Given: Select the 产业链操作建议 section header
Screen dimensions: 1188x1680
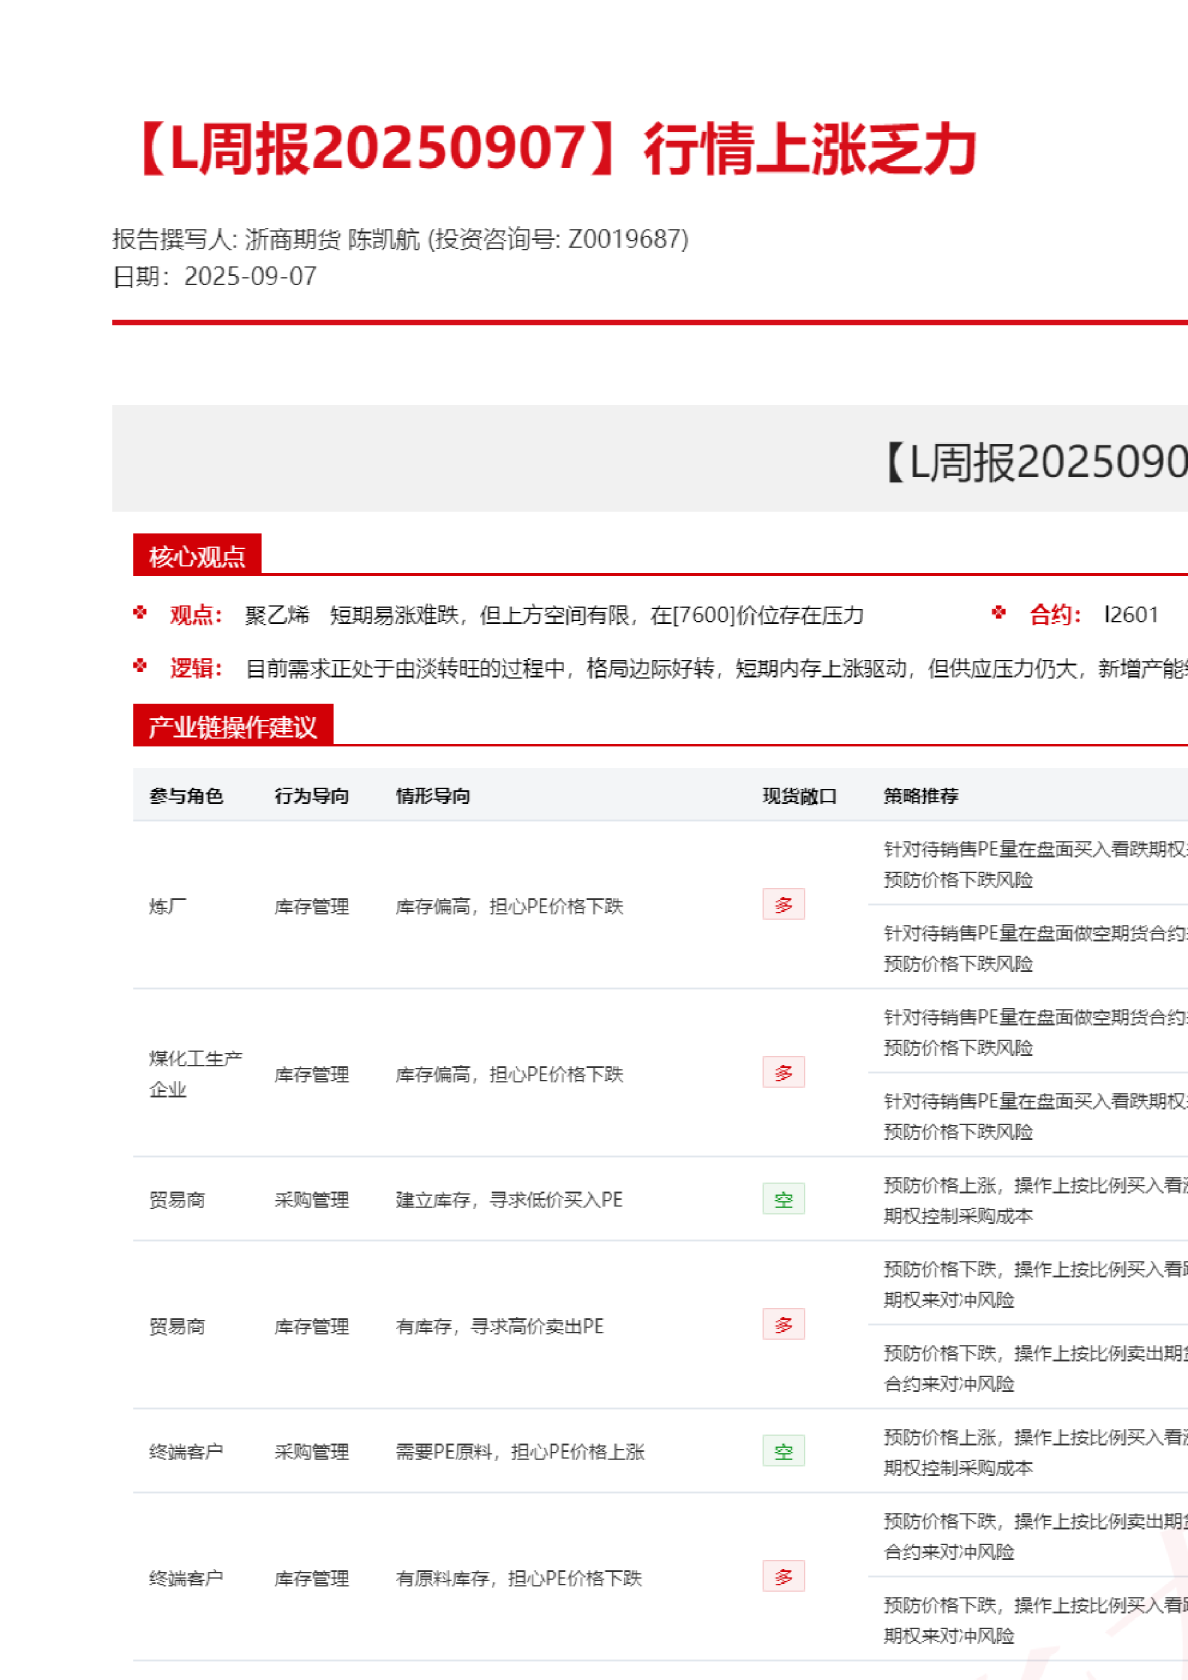Looking at the screenshot, I should coord(232,727).
